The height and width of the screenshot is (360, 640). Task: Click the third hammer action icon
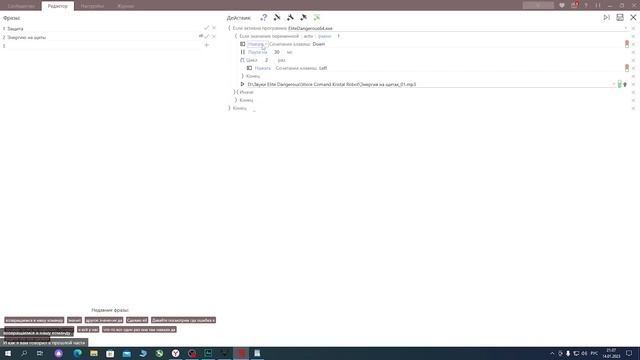[303, 17]
